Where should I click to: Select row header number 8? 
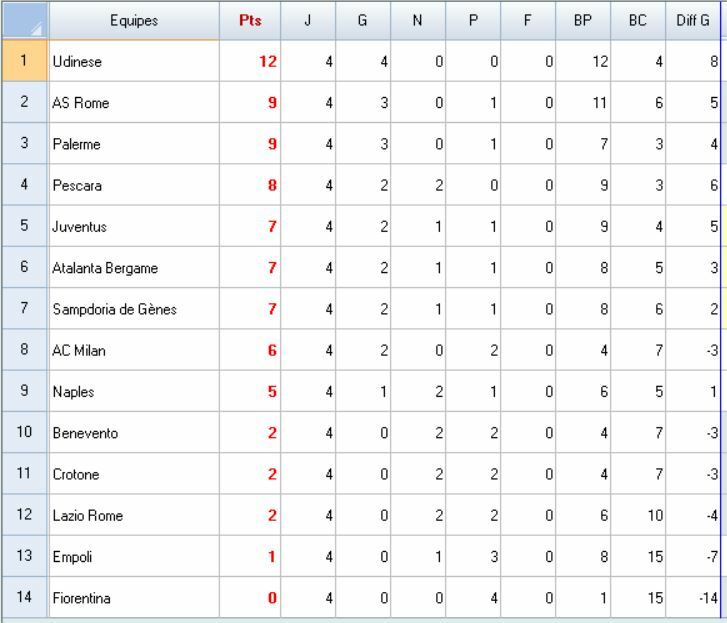(x=24, y=351)
